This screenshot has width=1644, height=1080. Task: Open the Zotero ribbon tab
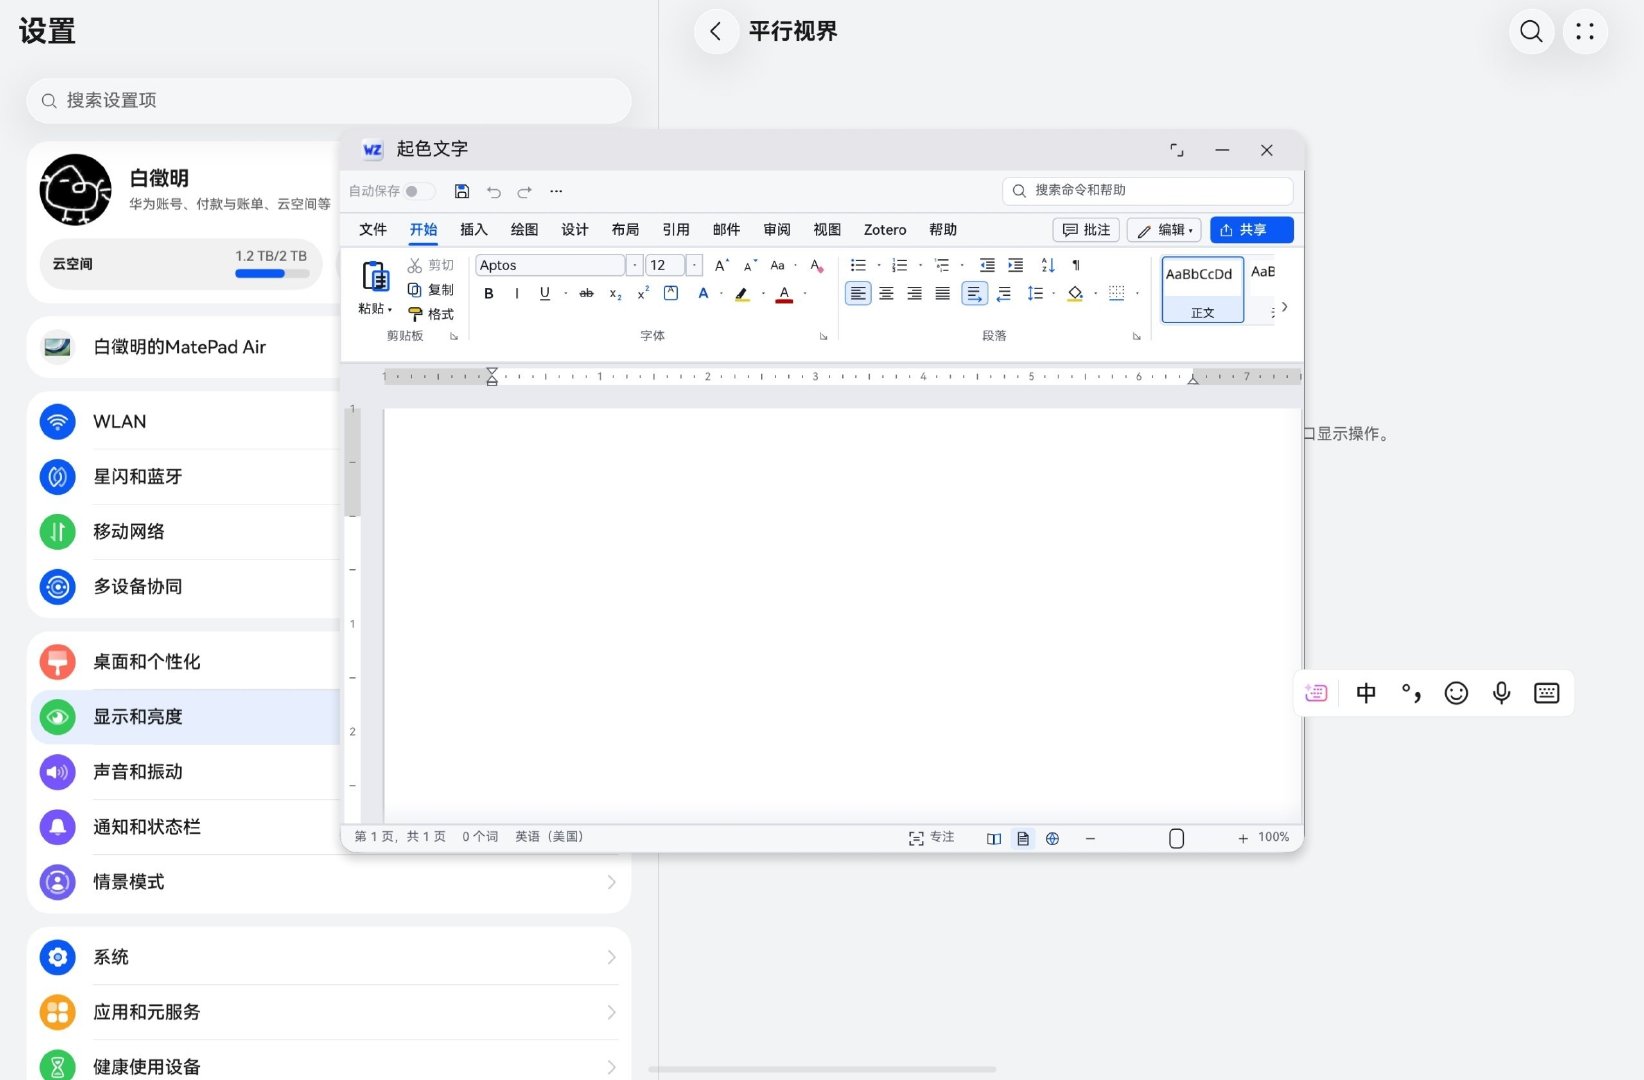885,230
